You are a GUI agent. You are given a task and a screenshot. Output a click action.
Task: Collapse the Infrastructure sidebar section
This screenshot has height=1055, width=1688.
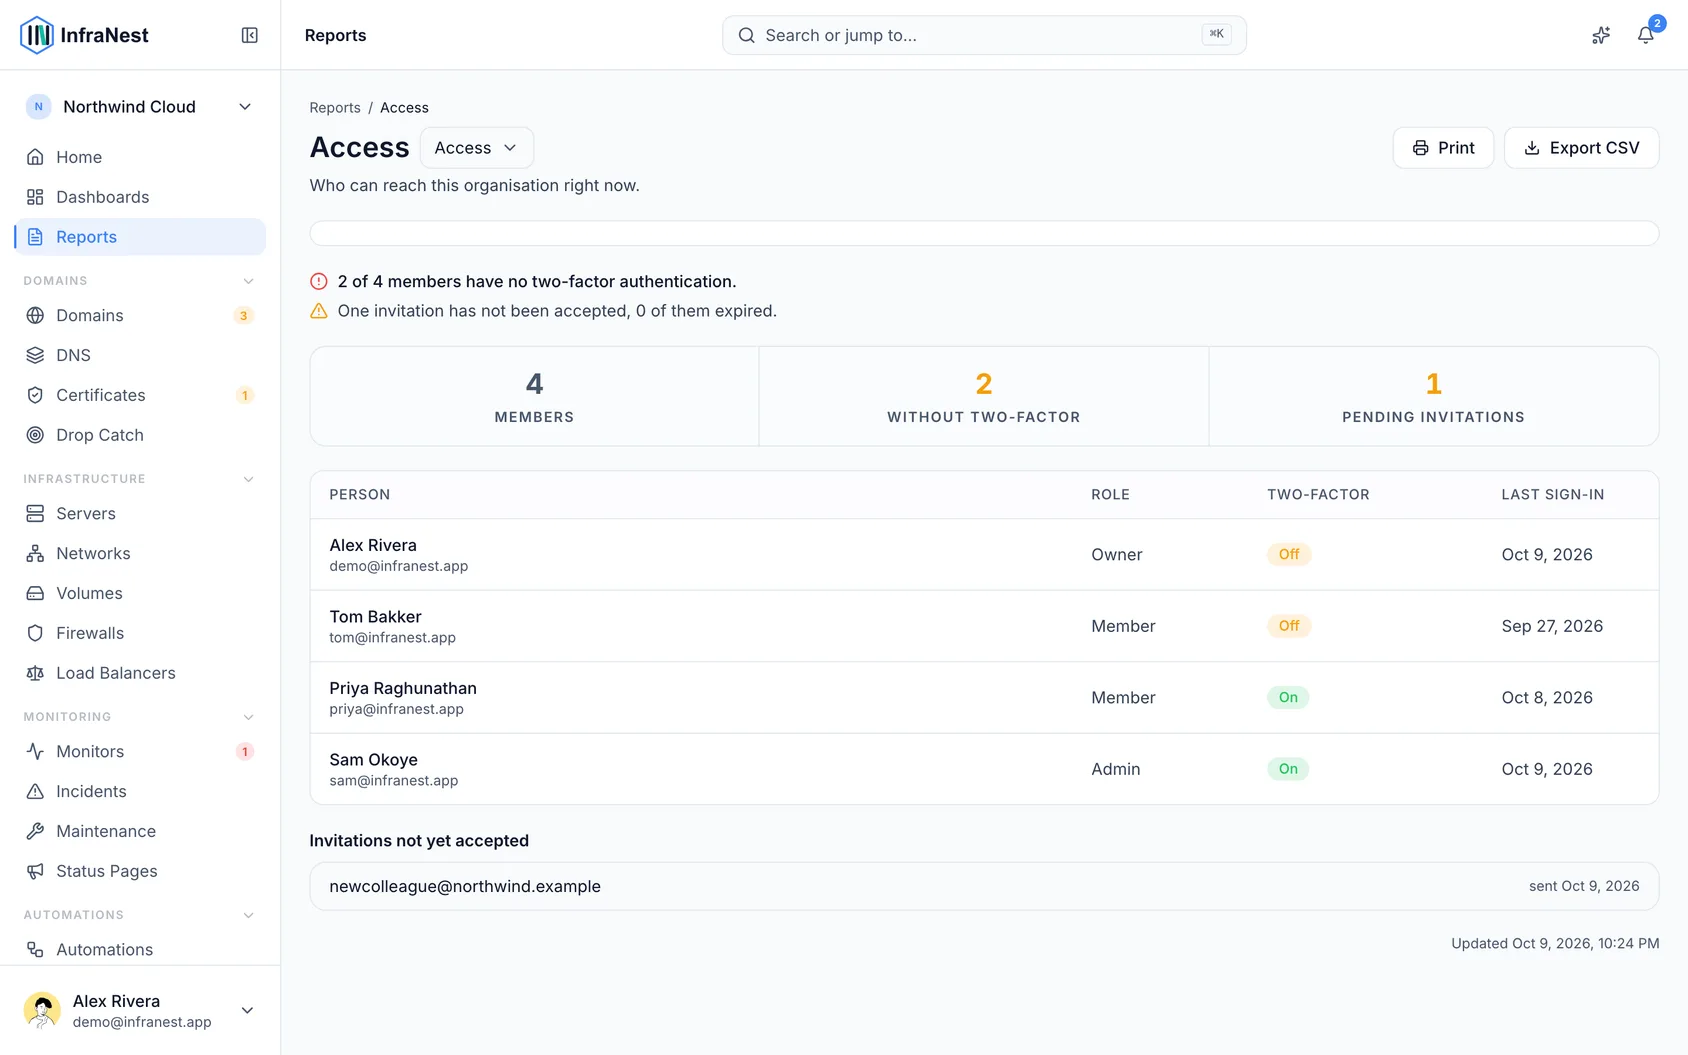(x=248, y=479)
